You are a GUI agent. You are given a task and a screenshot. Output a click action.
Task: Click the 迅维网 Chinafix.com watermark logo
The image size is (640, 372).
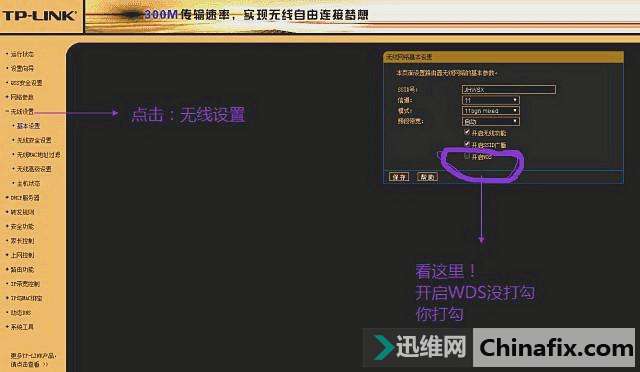[499, 347]
